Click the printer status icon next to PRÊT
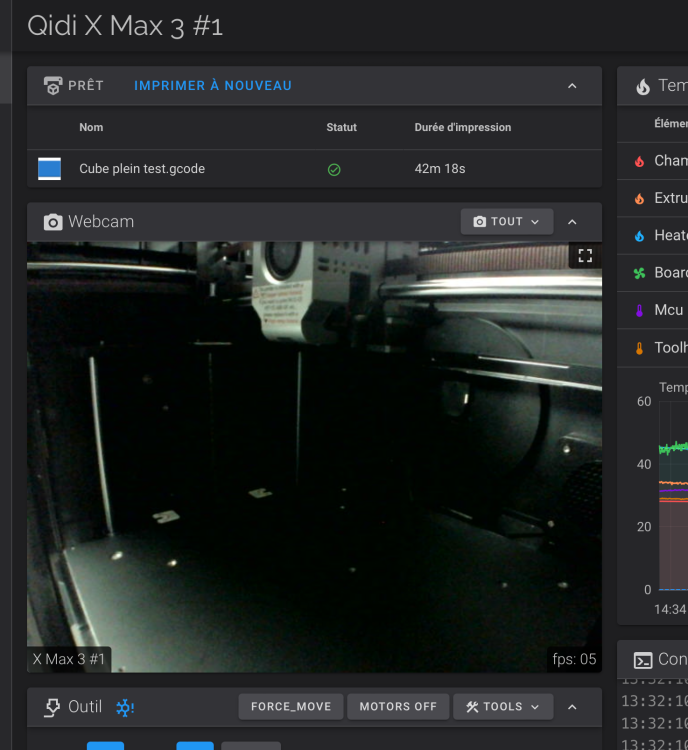This screenshot has width=688, height=750. (x=53, y=86)
